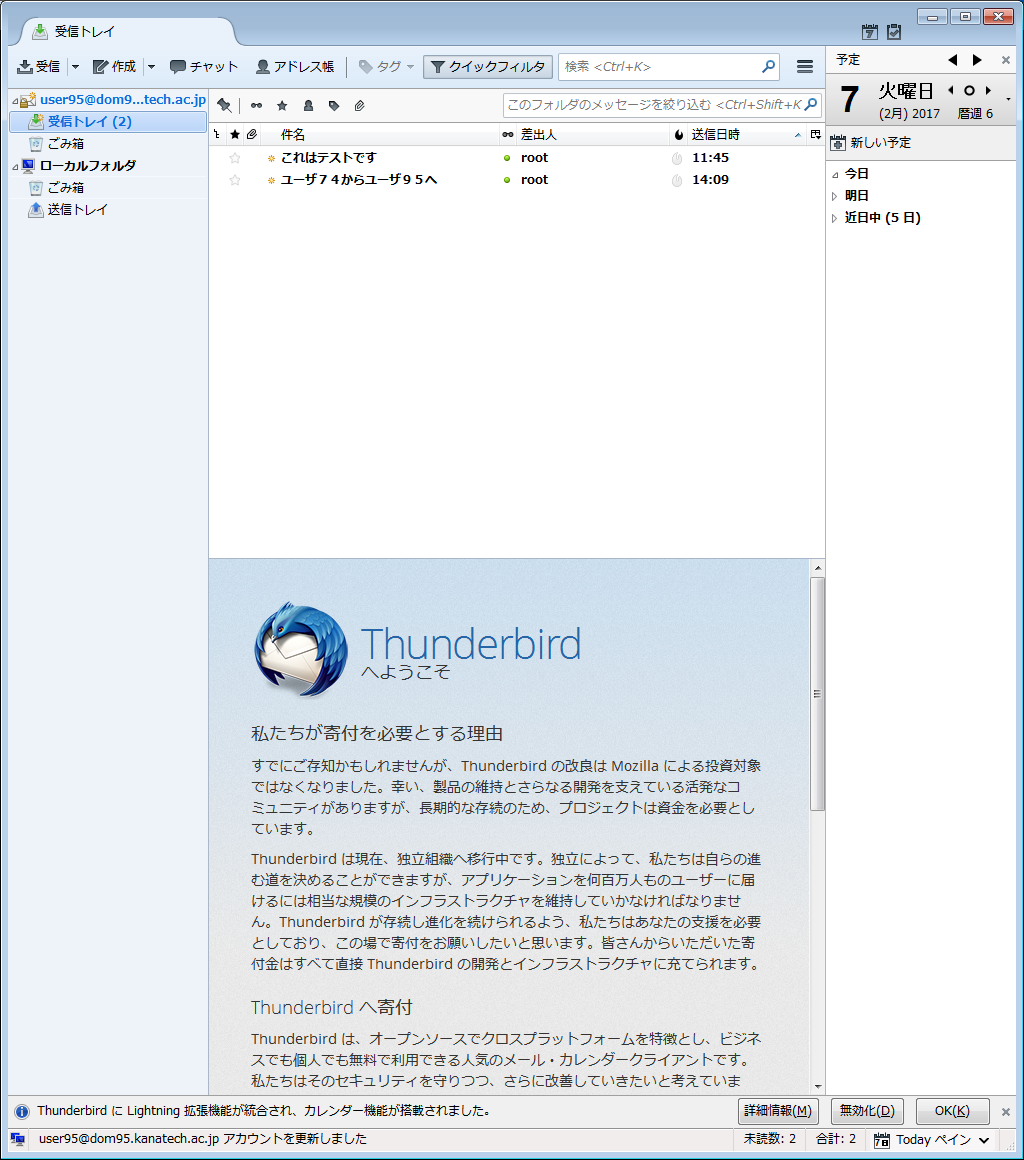This screenshot has height=1160, width=1024.
Task: Open the tasks tab icon
Action: [894, 32]
